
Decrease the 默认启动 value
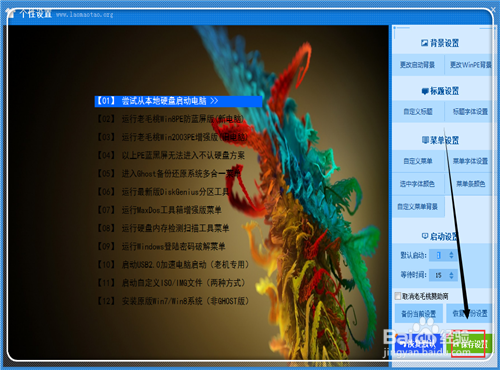451,258
